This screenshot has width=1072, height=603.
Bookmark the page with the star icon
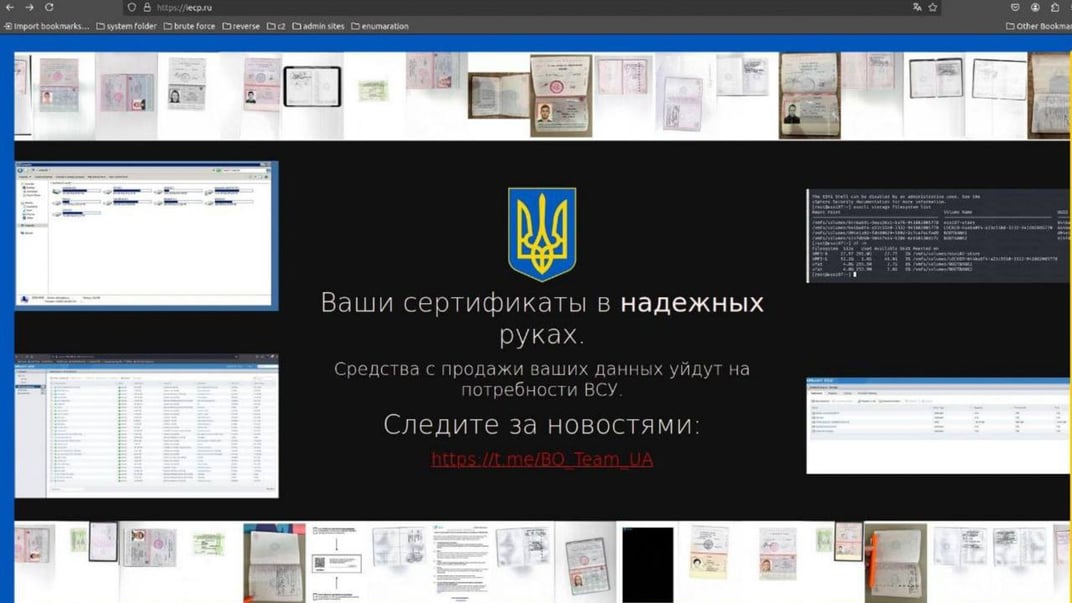coord(932,7)
